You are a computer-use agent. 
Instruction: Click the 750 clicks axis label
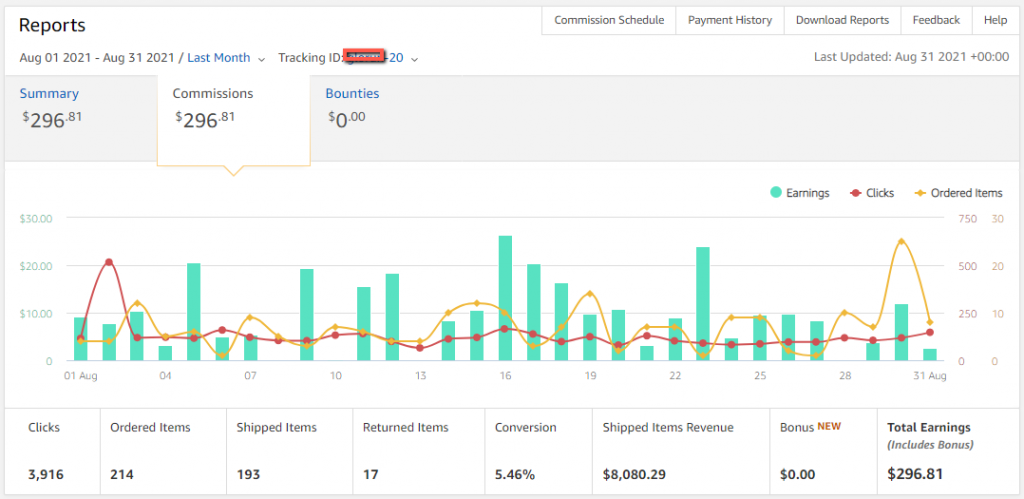click(967, 218)
